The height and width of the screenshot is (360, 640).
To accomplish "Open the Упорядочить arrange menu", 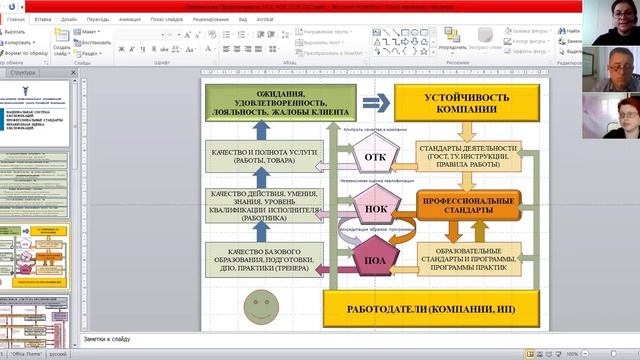I will coord(452,39).
